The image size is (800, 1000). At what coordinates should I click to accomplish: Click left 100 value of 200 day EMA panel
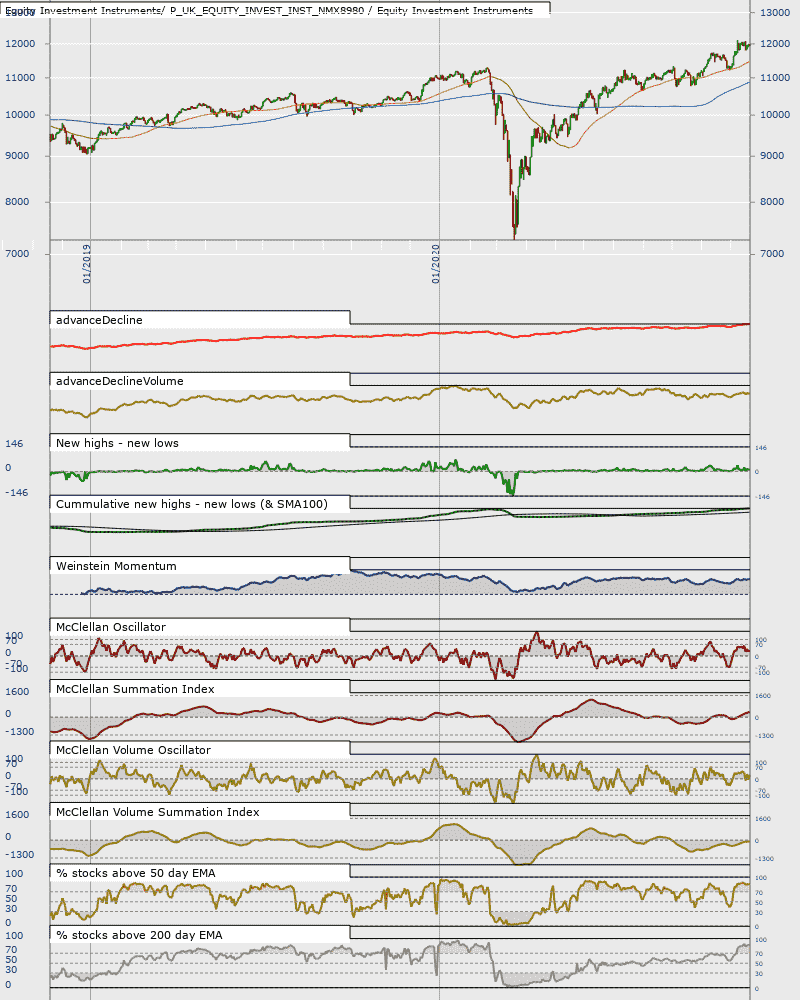pyautogui.click(x=14, y=936)
